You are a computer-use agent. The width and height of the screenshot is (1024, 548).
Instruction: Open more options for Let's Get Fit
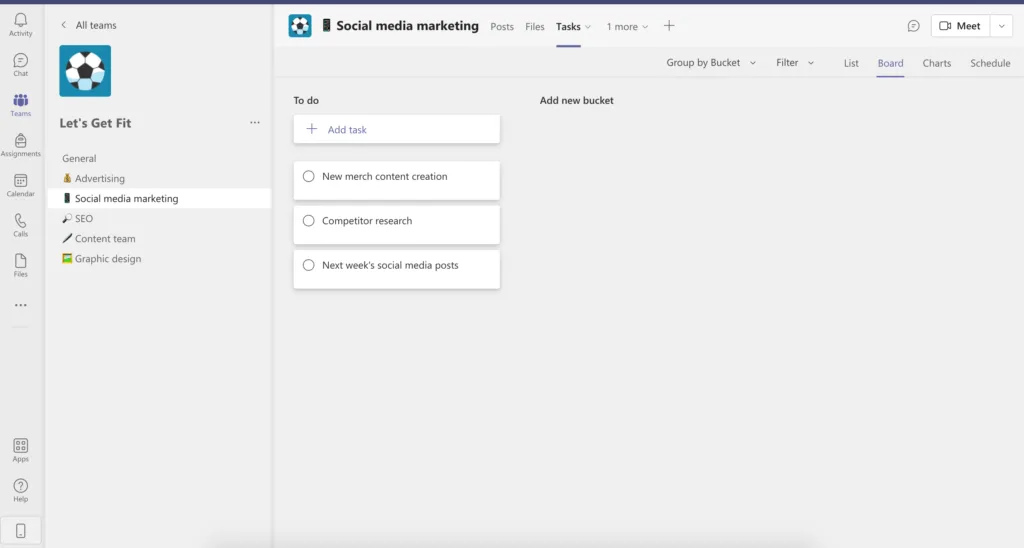tap(255, 123)
